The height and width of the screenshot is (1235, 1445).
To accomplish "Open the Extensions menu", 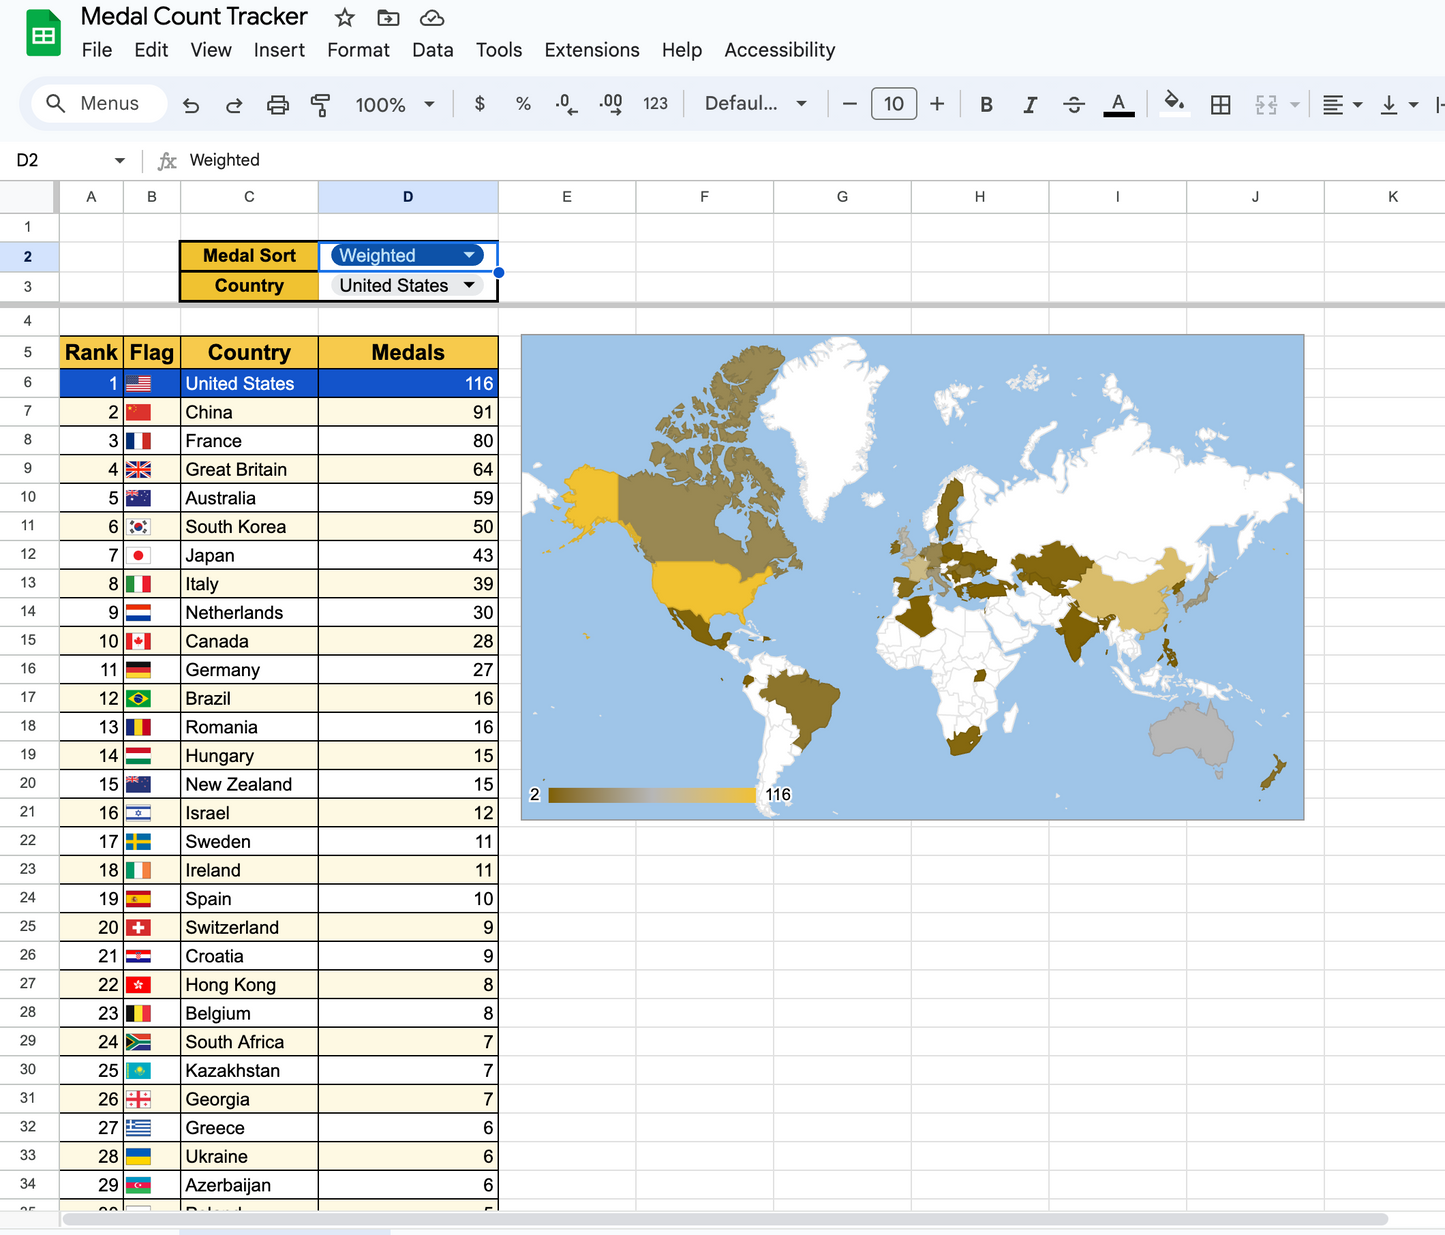I will pos(591,50).
